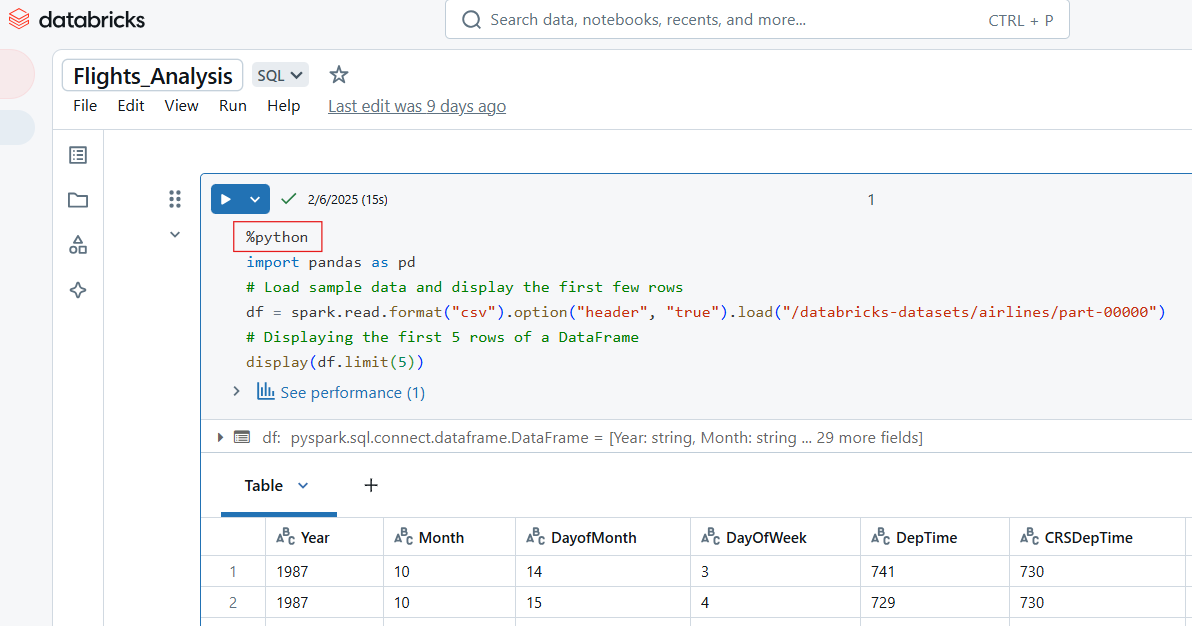This screenshot has height=626, width=1192.
Task: Click the Displaying the first 5 rows comment
Action: [x=442, y=337]
